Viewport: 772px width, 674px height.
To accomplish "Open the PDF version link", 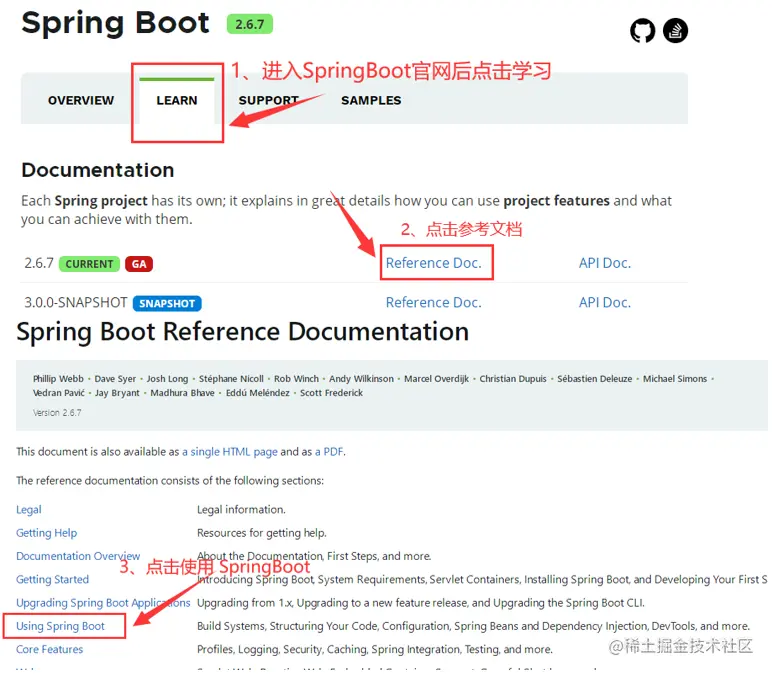I will 329,451.
